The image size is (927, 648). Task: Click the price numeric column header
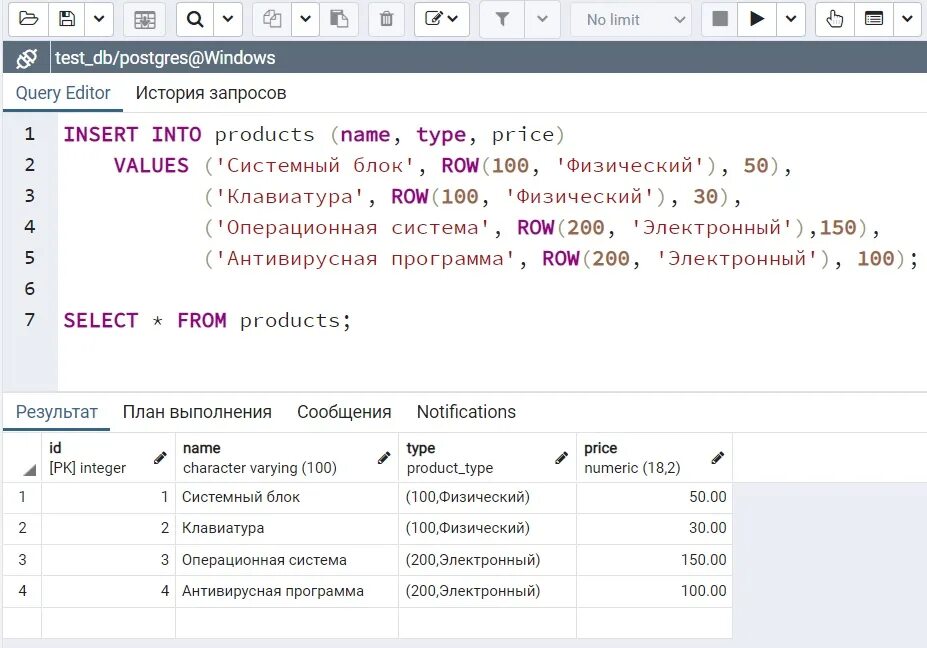click(654, 458)
